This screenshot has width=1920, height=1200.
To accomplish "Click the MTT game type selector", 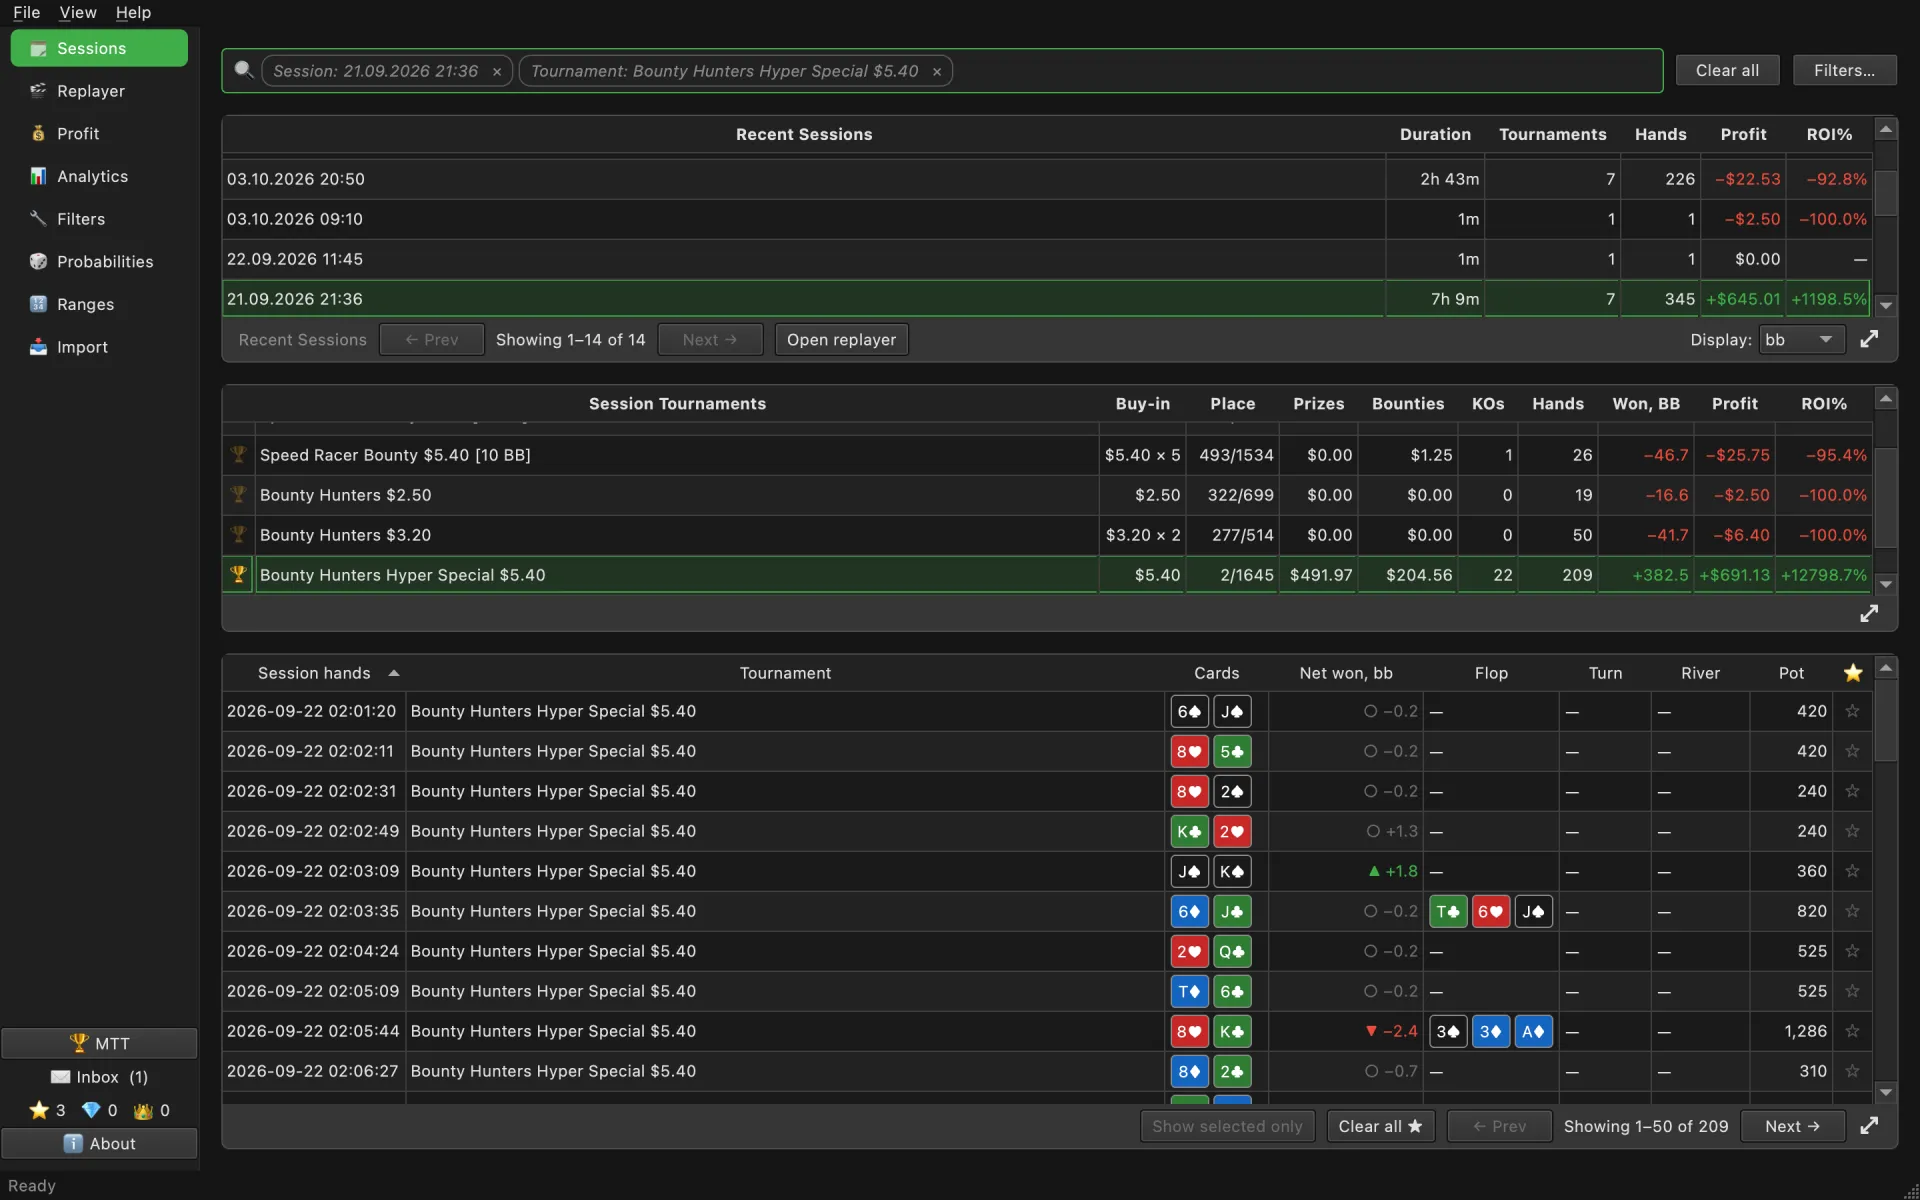I will (99, 1043).
